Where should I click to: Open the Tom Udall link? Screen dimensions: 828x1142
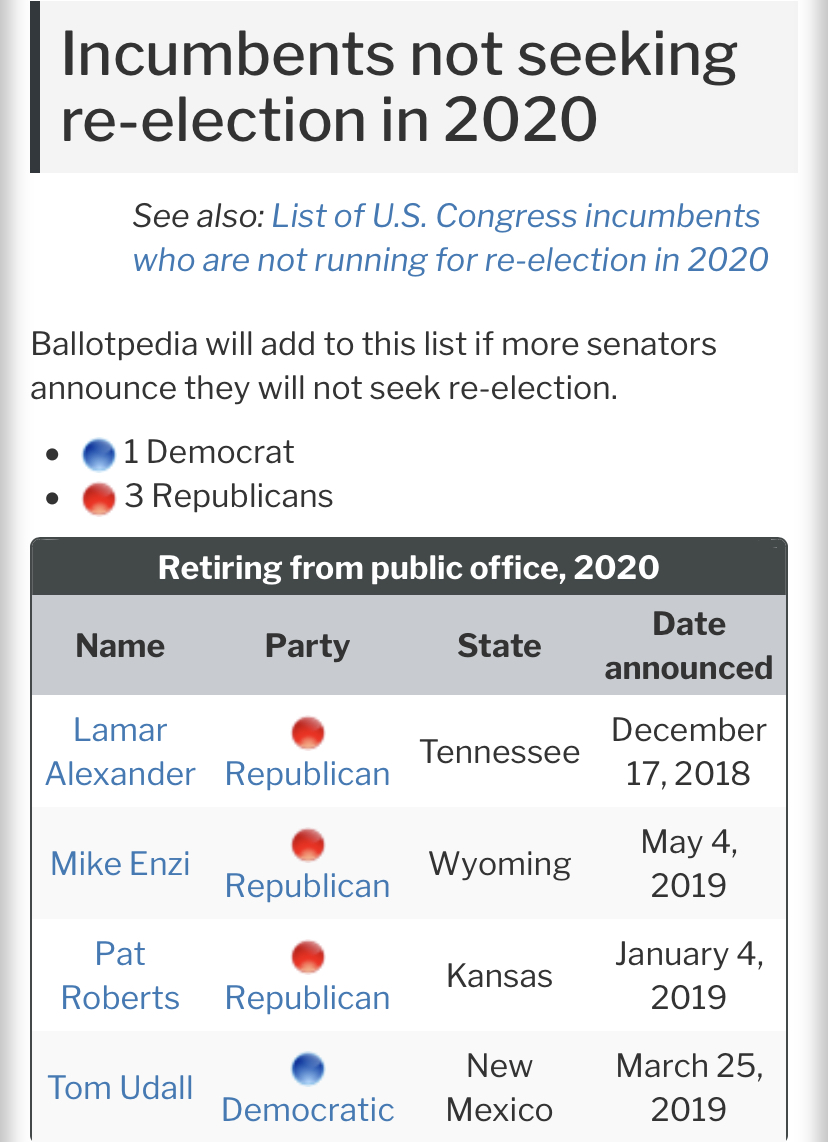120,1088
